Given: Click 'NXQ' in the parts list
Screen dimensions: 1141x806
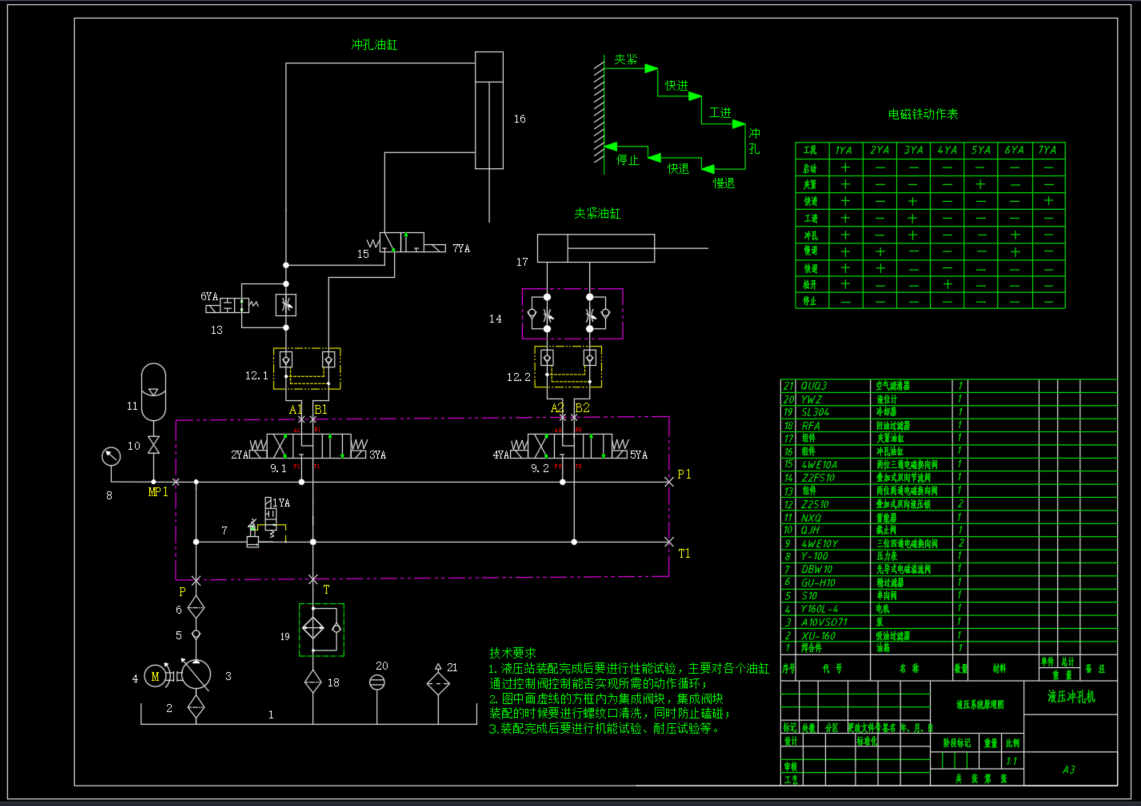Looking at the screenshot, I should pyautogui.click(x=811, y=518).
